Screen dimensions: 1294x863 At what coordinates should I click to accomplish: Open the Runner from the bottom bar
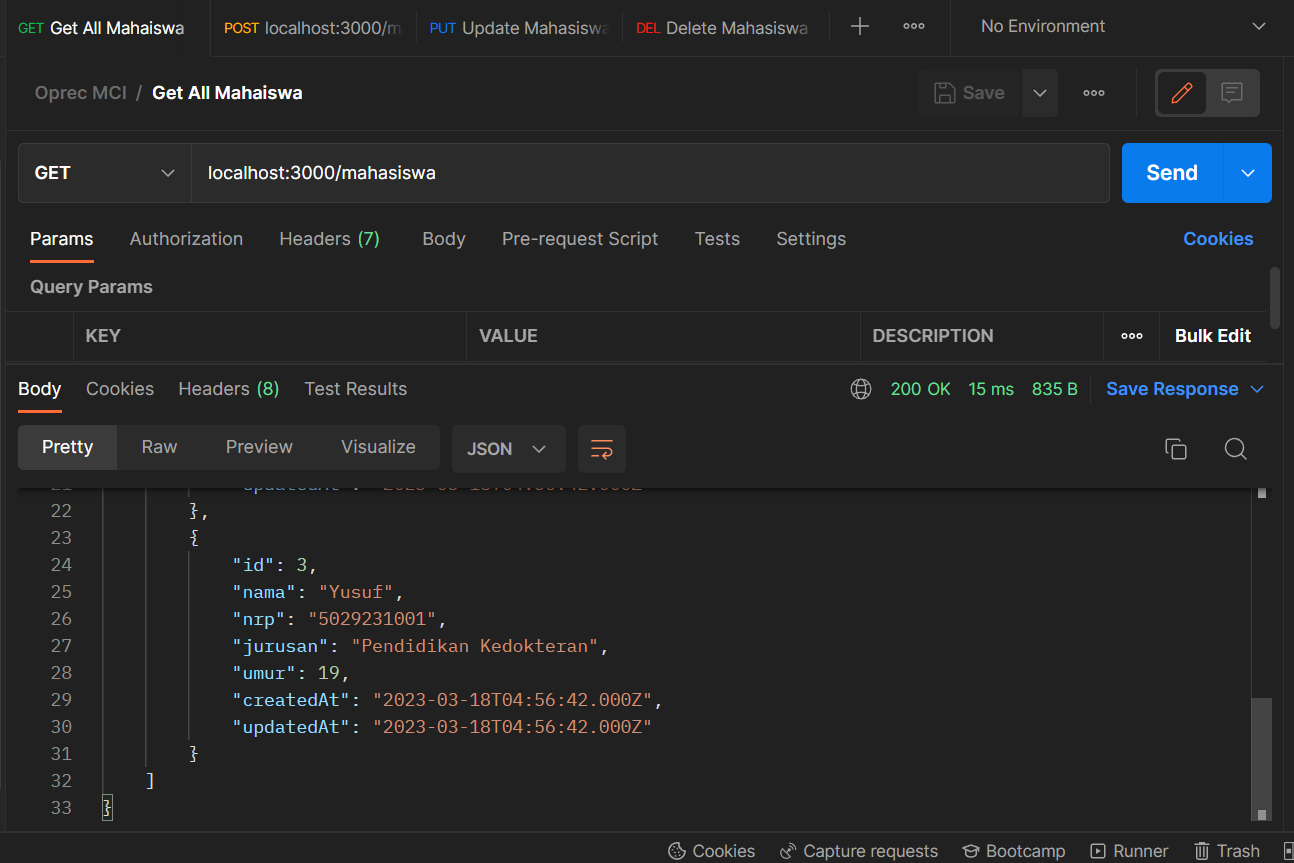(x=1129, y=850)
